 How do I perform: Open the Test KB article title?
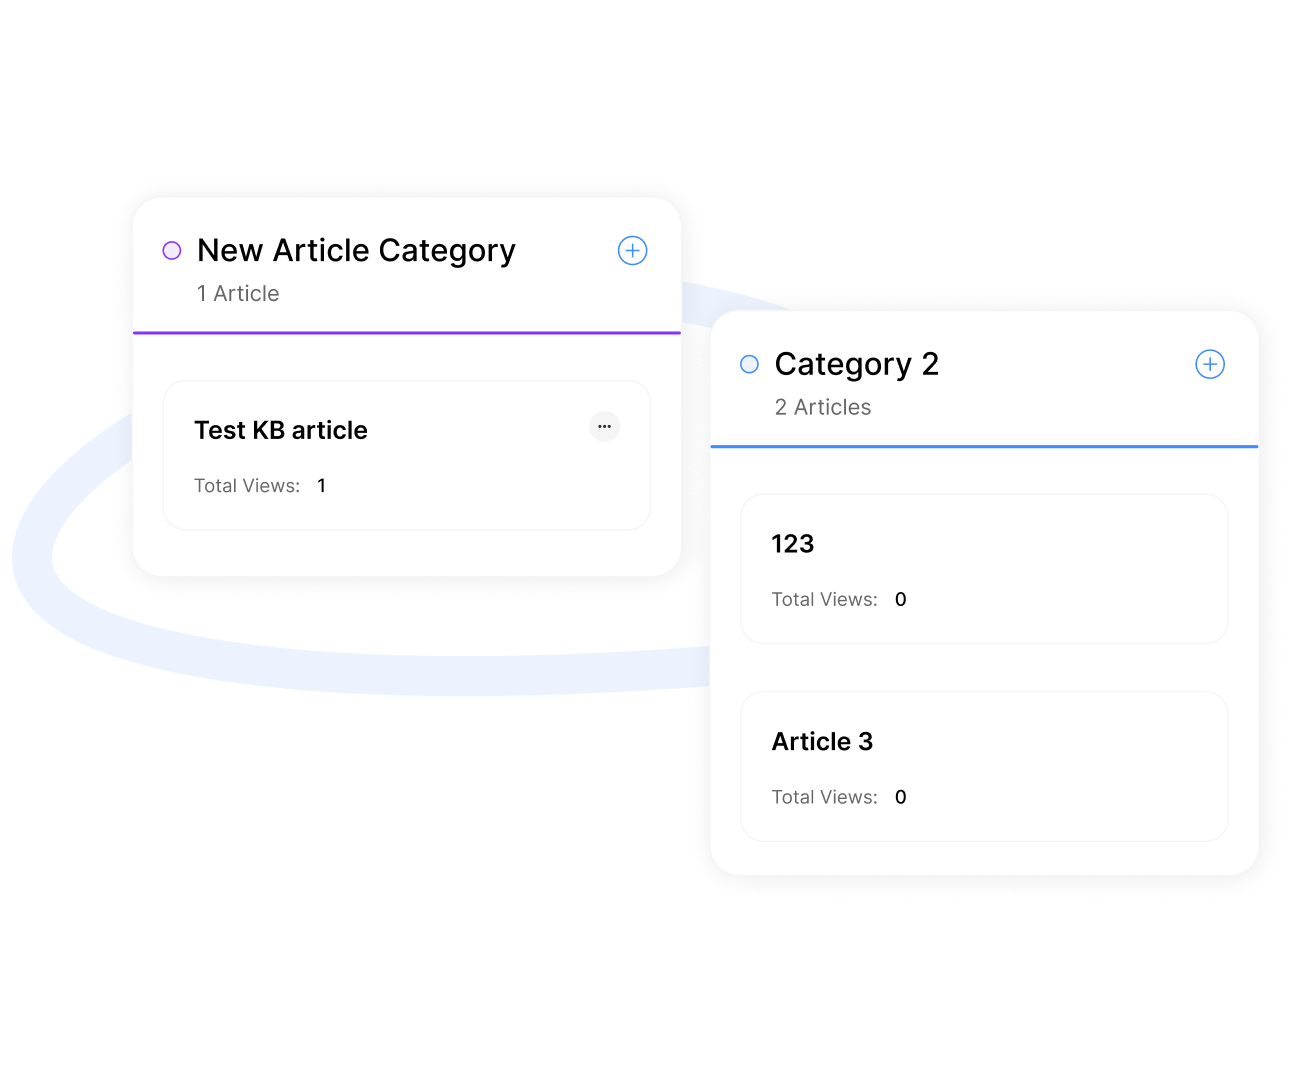(x=281, y=430)
